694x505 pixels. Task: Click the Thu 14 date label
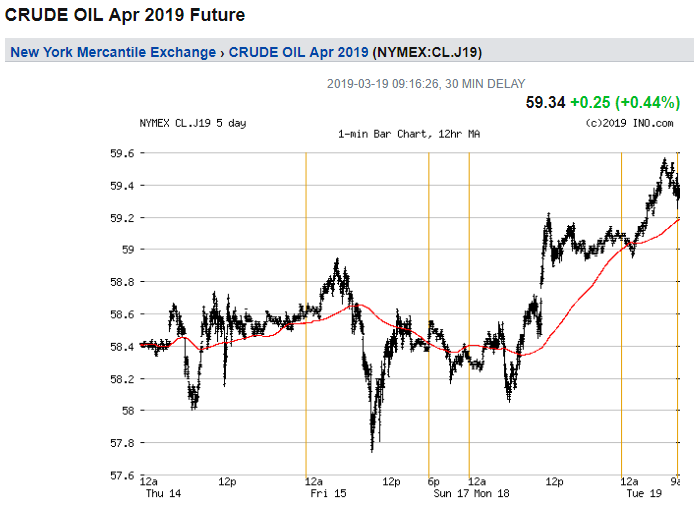(x=157, y=494)
